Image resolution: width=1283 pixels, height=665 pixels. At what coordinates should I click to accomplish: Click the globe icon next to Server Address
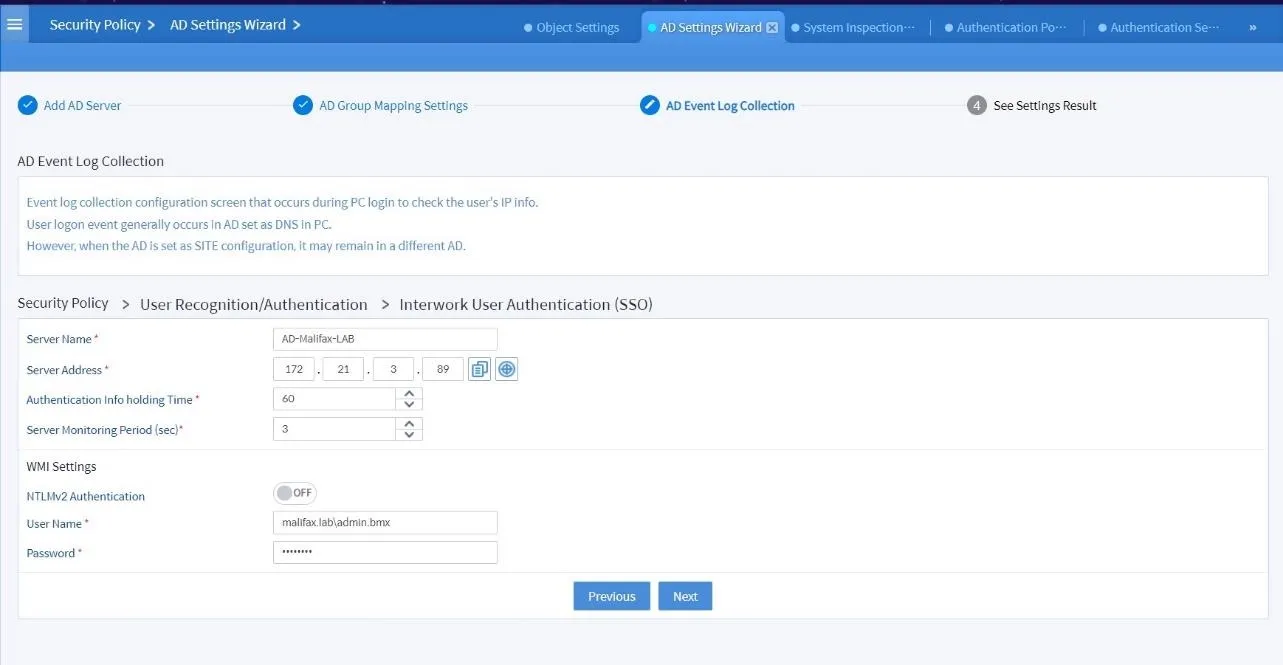tap(506, 368)
